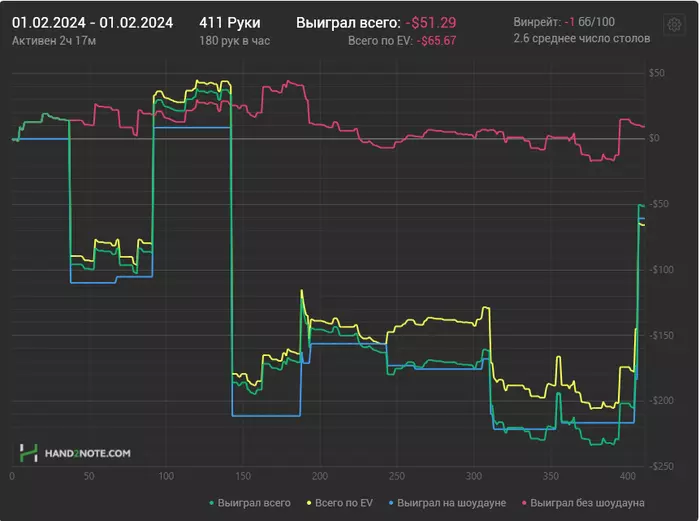Click the 300 tick on the hands axis
The height and width of the screenshot is (521, 700).
coord(474,476)
